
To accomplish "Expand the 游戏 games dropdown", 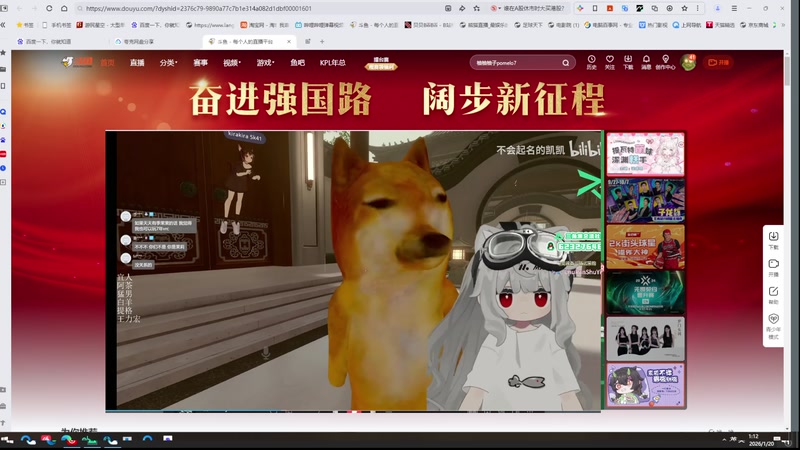I will (265, 63).
